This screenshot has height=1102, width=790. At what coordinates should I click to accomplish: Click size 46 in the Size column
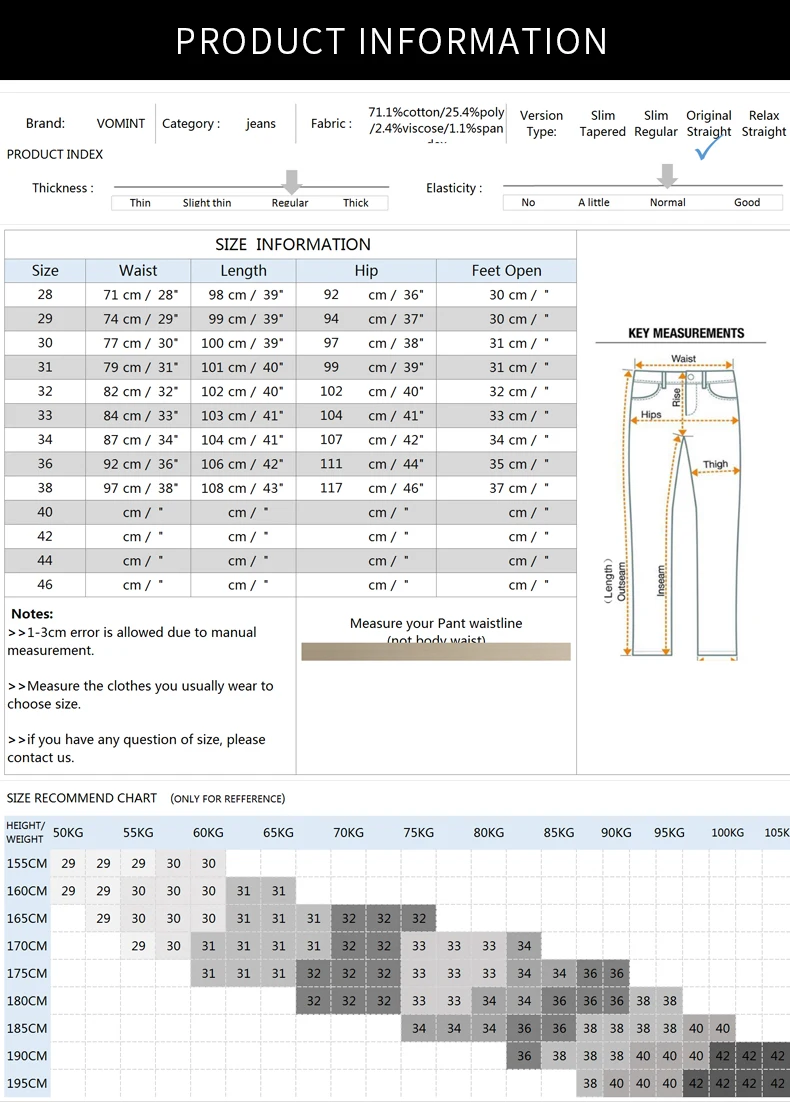tap(45, 585)
